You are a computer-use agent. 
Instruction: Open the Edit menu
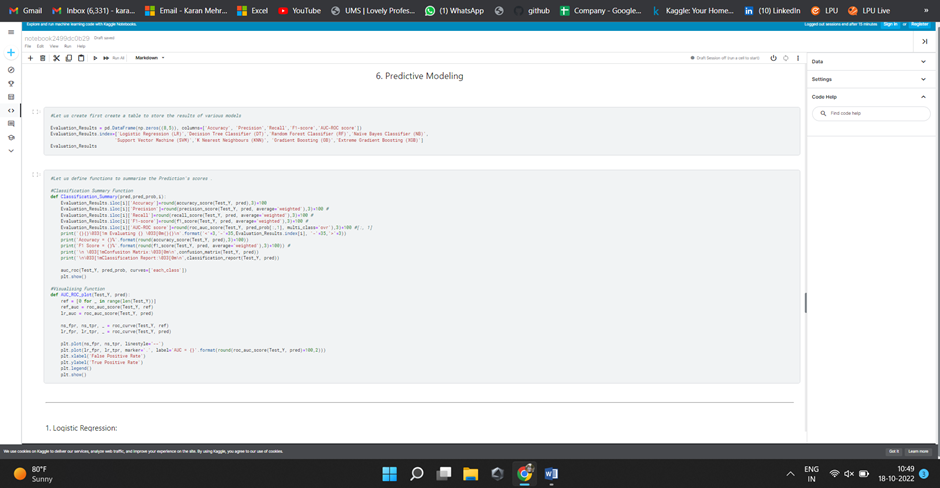40,46
